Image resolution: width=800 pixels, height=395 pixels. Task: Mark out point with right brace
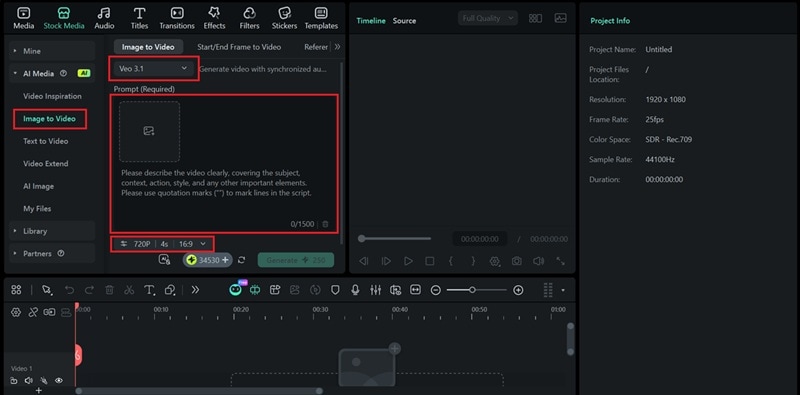(473, 261)
